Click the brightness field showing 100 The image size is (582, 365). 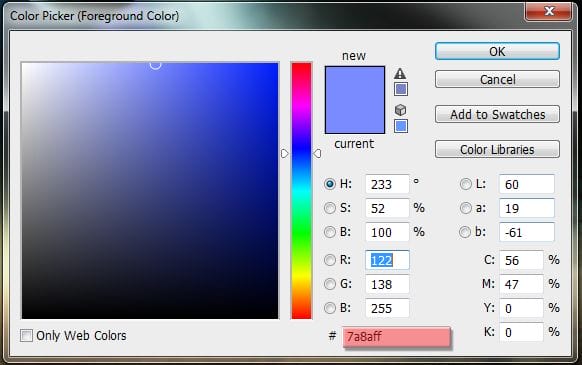click(x=387, y=232)
